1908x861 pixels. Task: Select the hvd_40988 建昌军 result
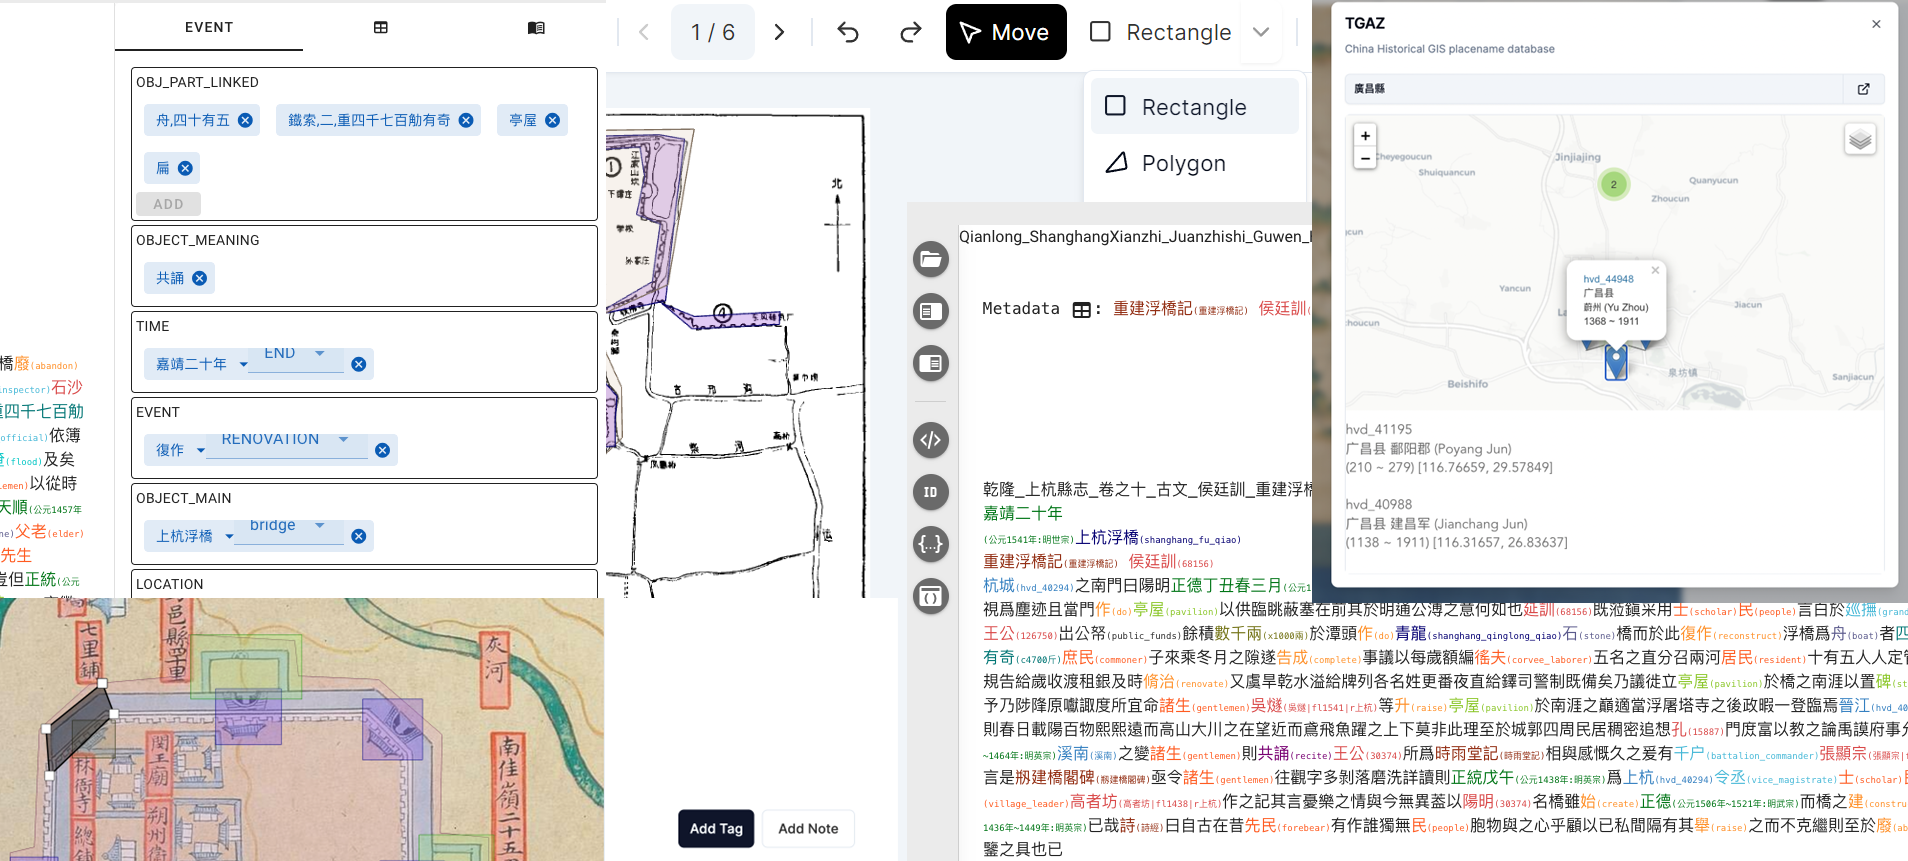tap(1456, 523)
